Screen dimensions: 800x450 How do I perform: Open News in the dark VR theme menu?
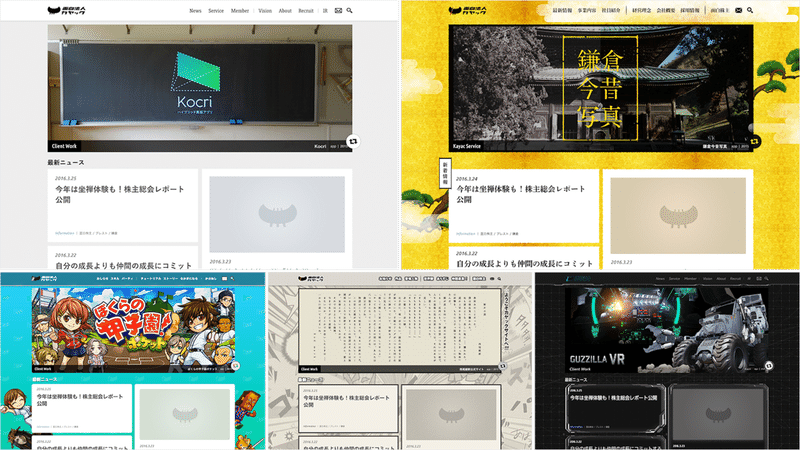pyautogui.click(x=660, y=279)
